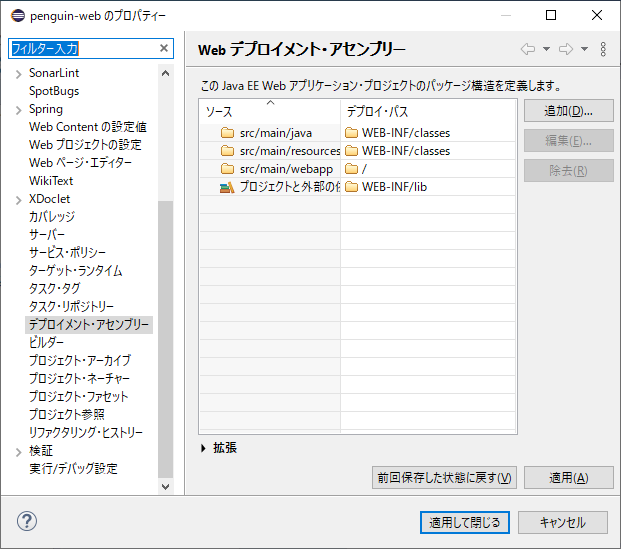
Task: Click the tree scrollbar up arrow
Action: (x=166, y=73)
